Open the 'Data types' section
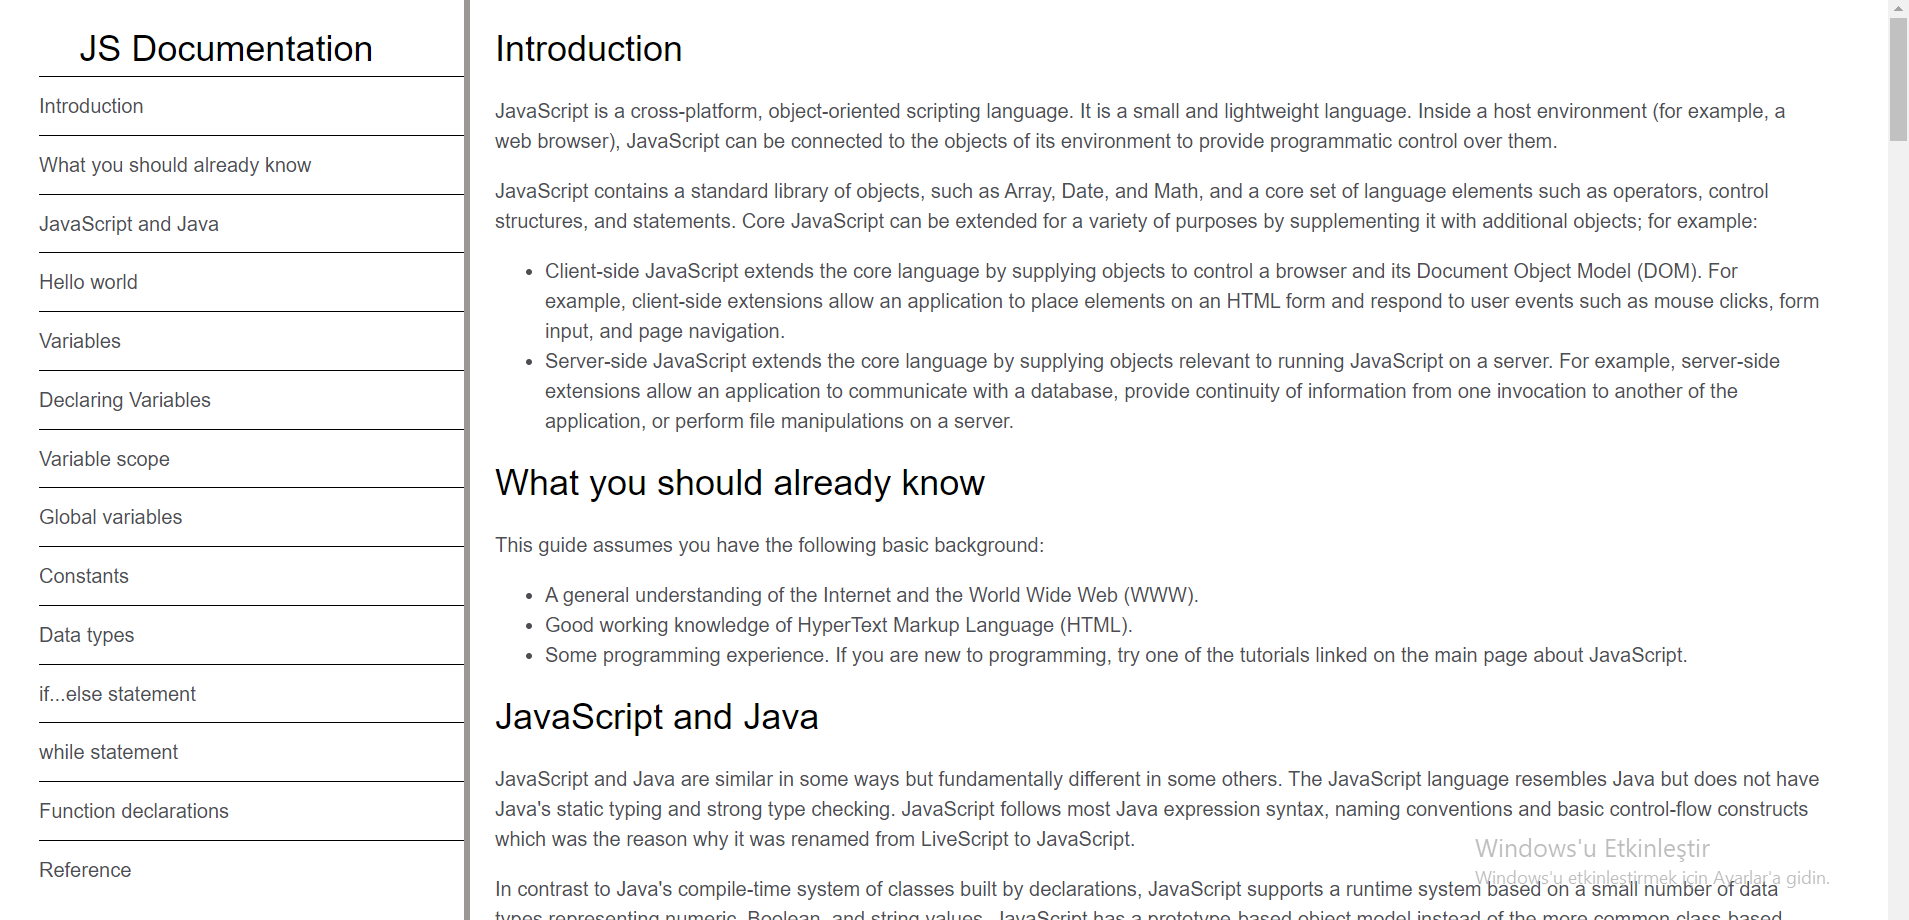This screenshot has height=920, width=1909. [x=86, y=635]
